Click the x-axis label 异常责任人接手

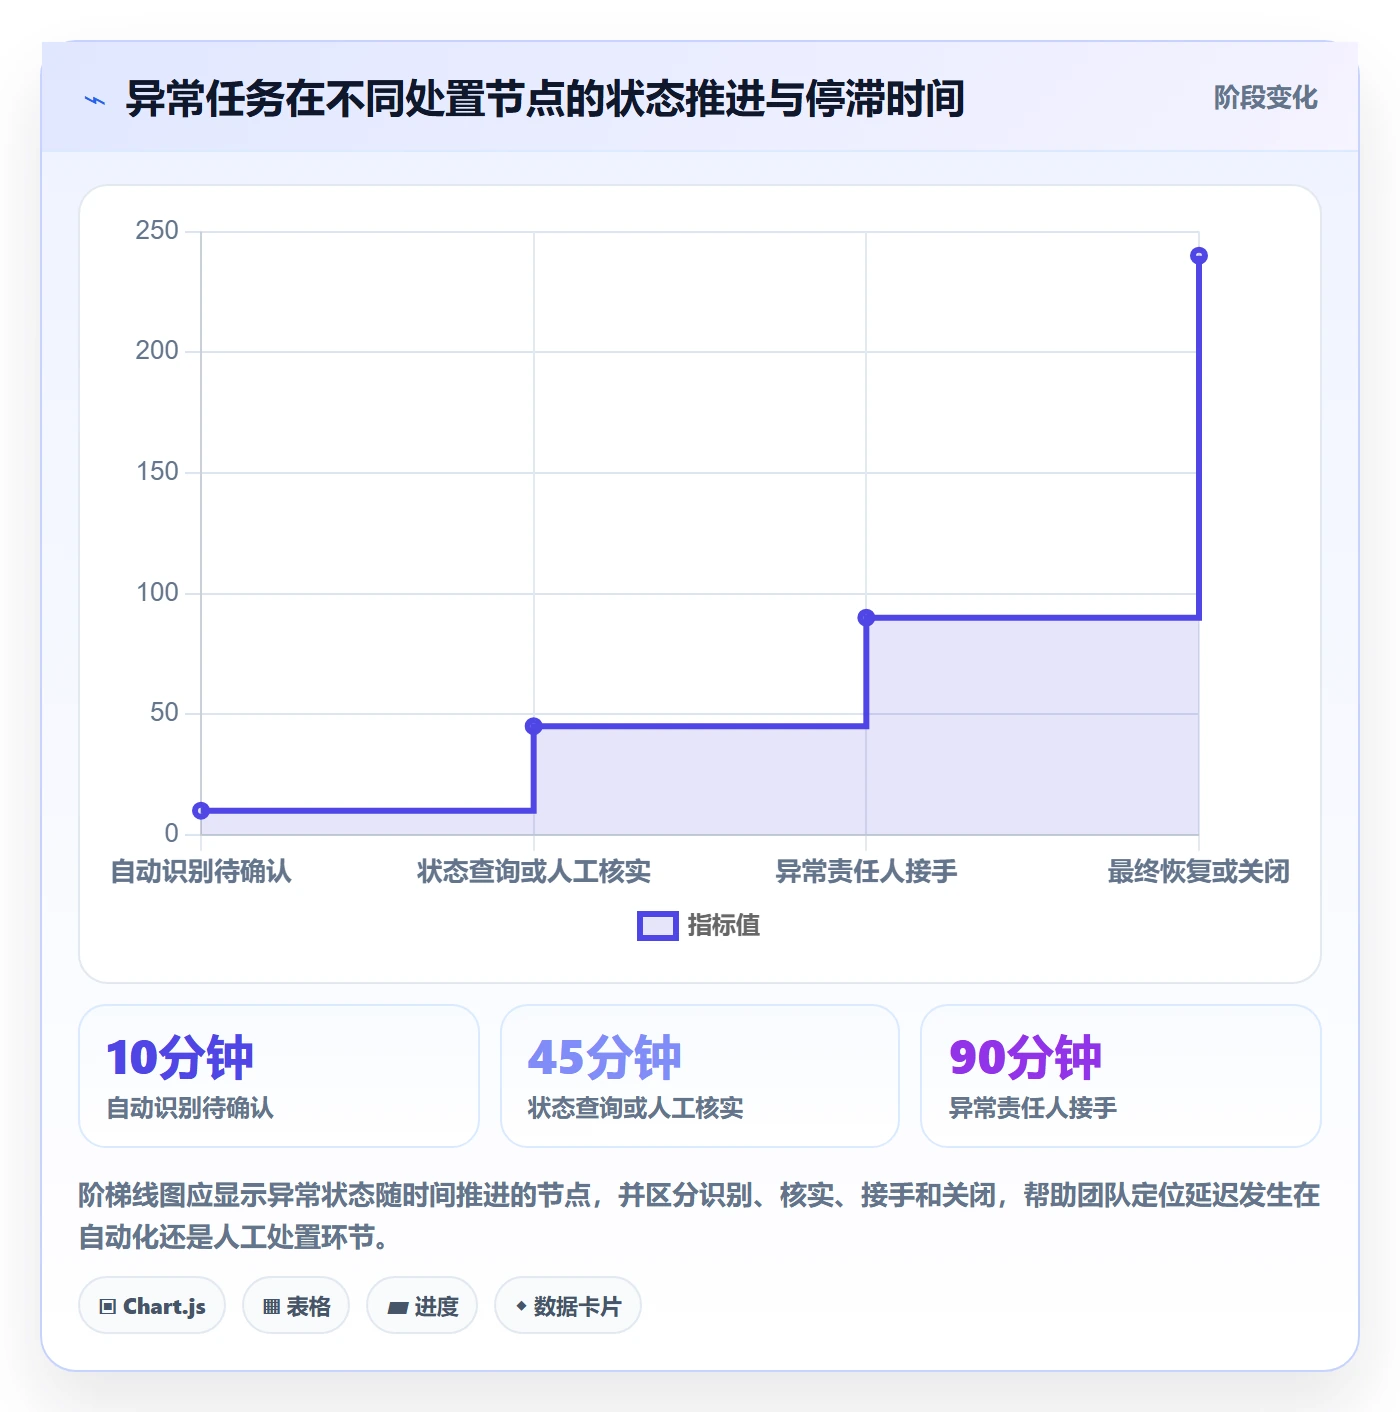point(866,872)
